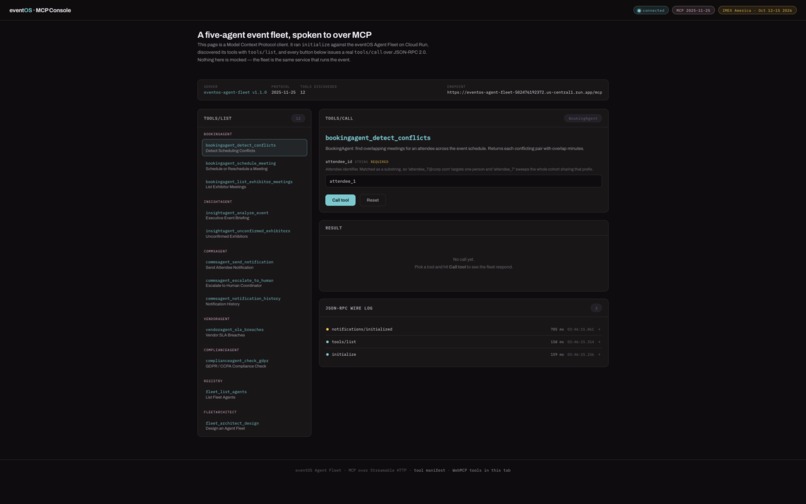Image resolution: width=806 pixels, height=504 pixels.
Task: Select the commsagent_notification_history tool
Action: [x=254, y=301]
